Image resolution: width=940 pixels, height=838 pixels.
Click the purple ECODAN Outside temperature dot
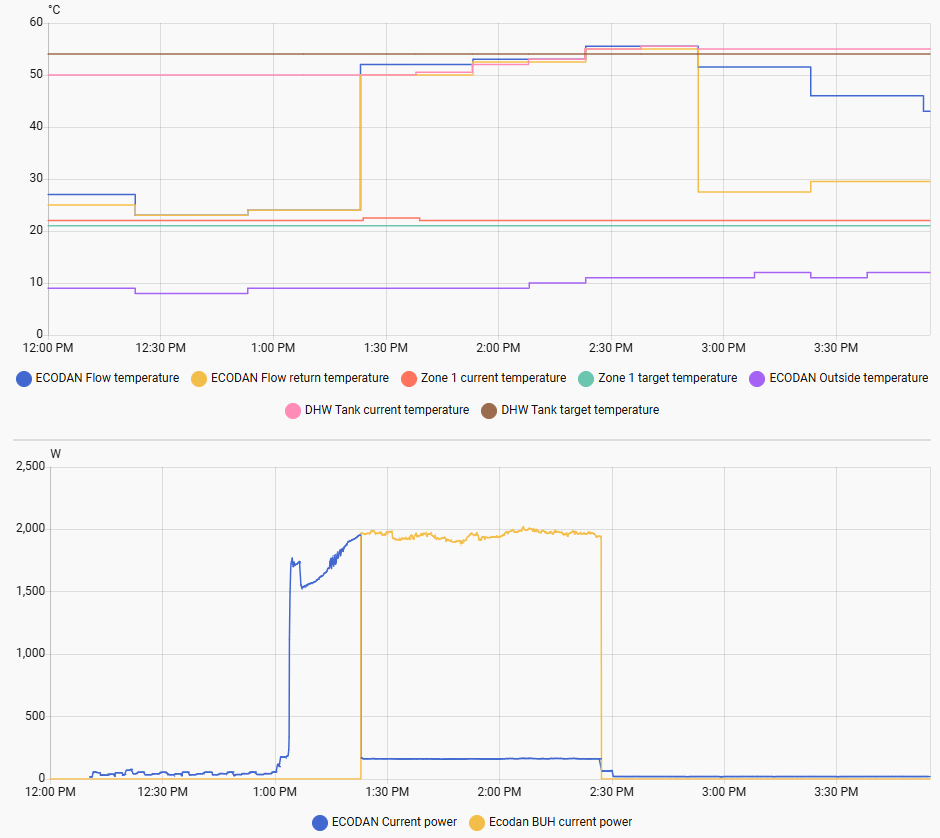coord(757,378)
